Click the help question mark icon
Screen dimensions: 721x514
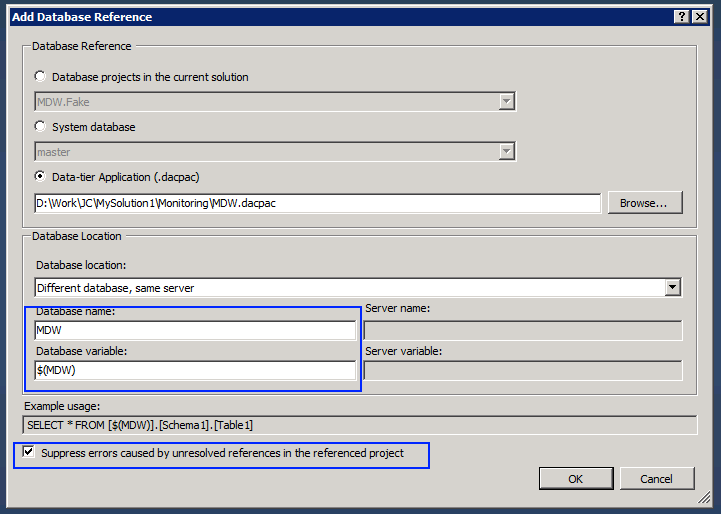tap(681, 17)
